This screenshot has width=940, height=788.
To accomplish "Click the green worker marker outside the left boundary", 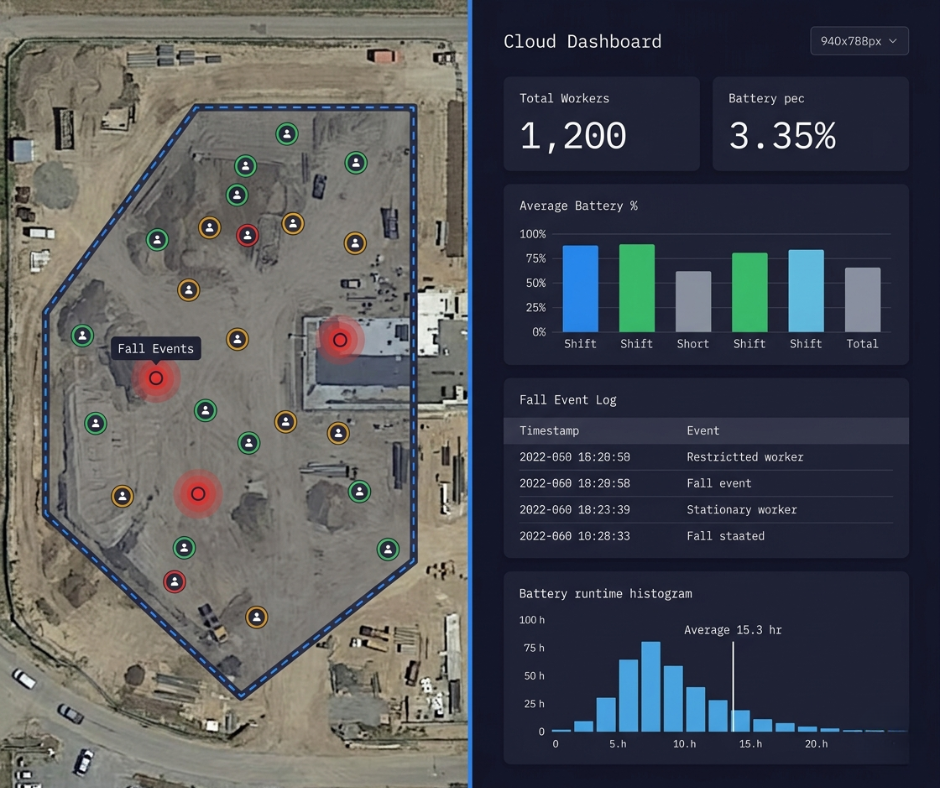I will tap(84, 336).
